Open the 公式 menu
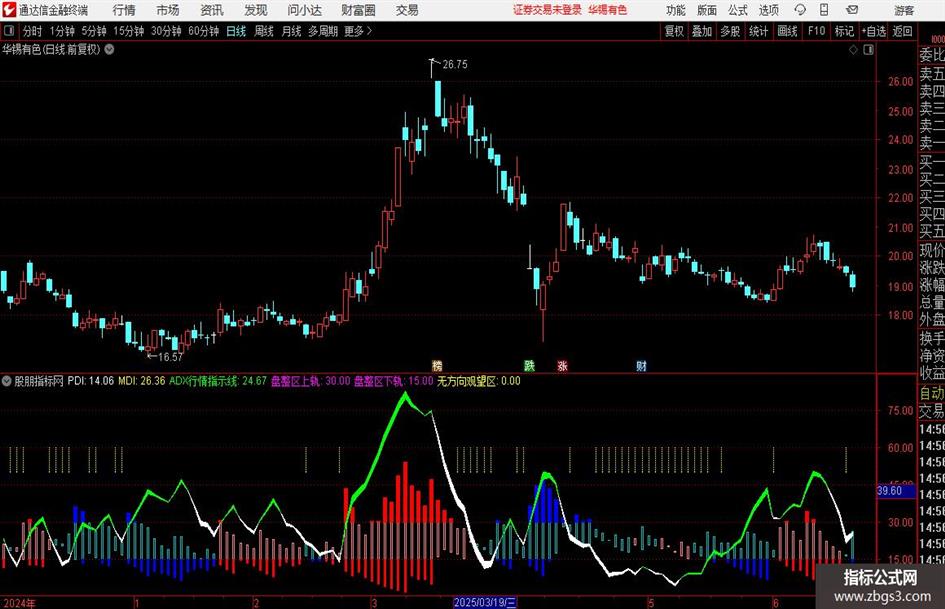The image size is (945, 609). [x=738, y=10]
